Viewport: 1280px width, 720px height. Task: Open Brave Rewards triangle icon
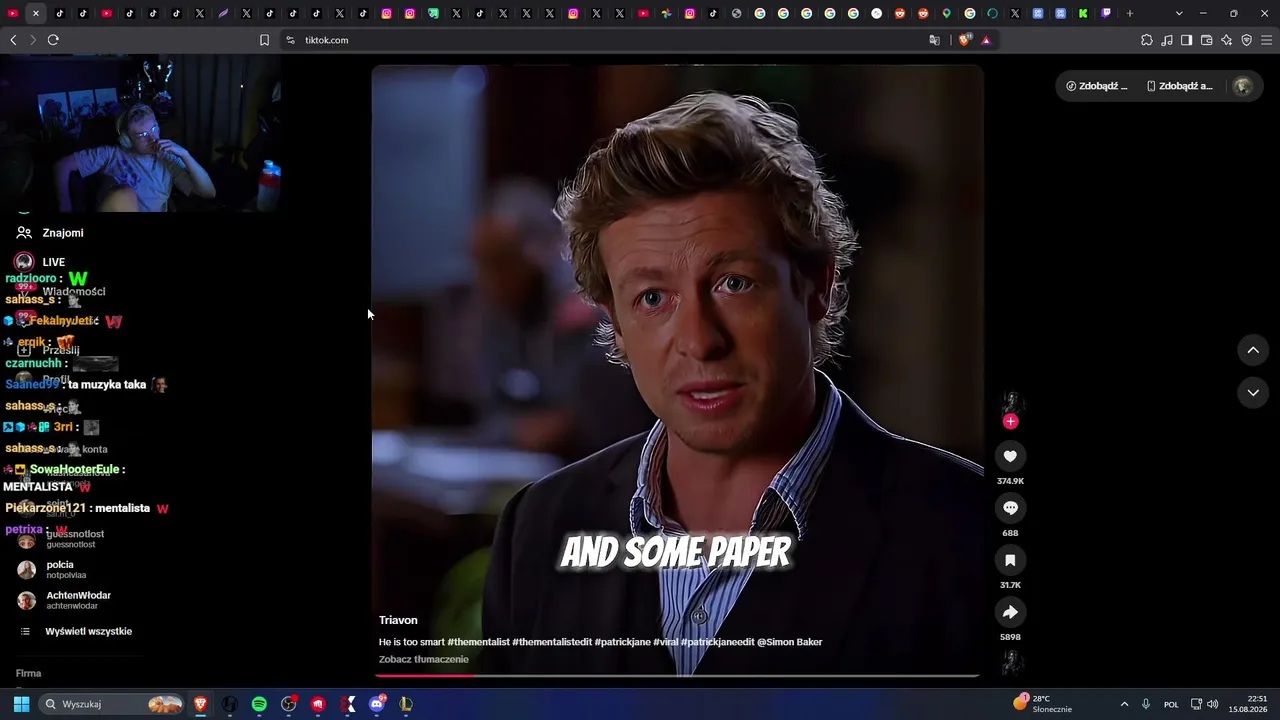click(986, 40)
